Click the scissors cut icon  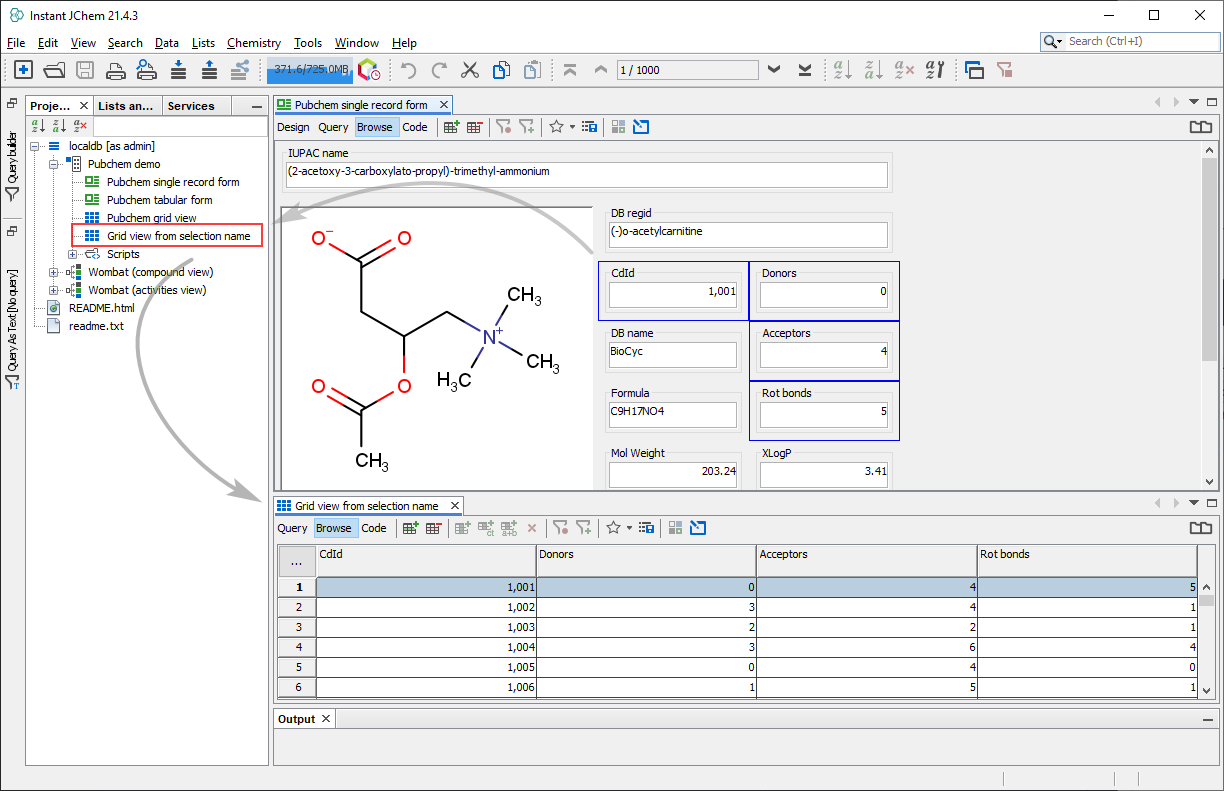point(470,70)
